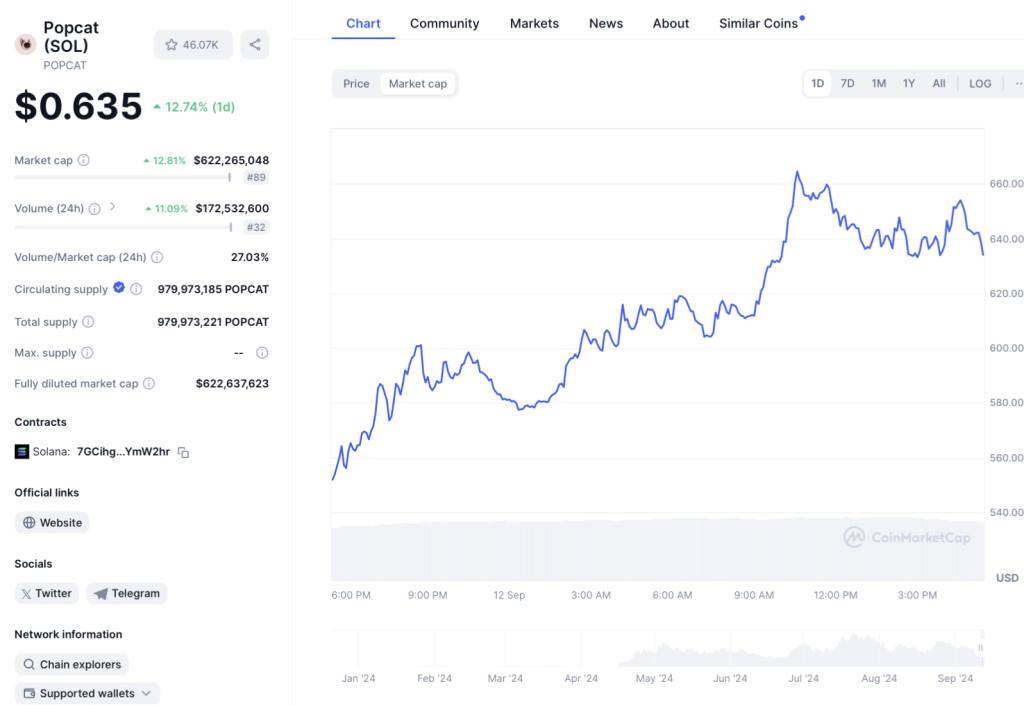
Task: Expand the Supported wallets dropdown
Action: click(87, 693)
